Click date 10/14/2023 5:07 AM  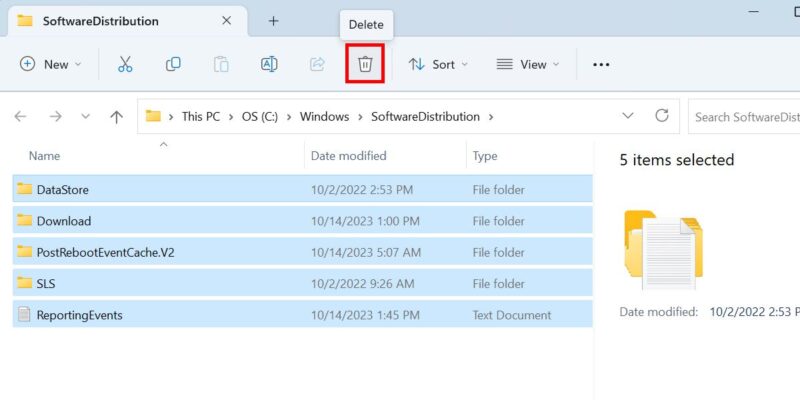tap(366, 252)
